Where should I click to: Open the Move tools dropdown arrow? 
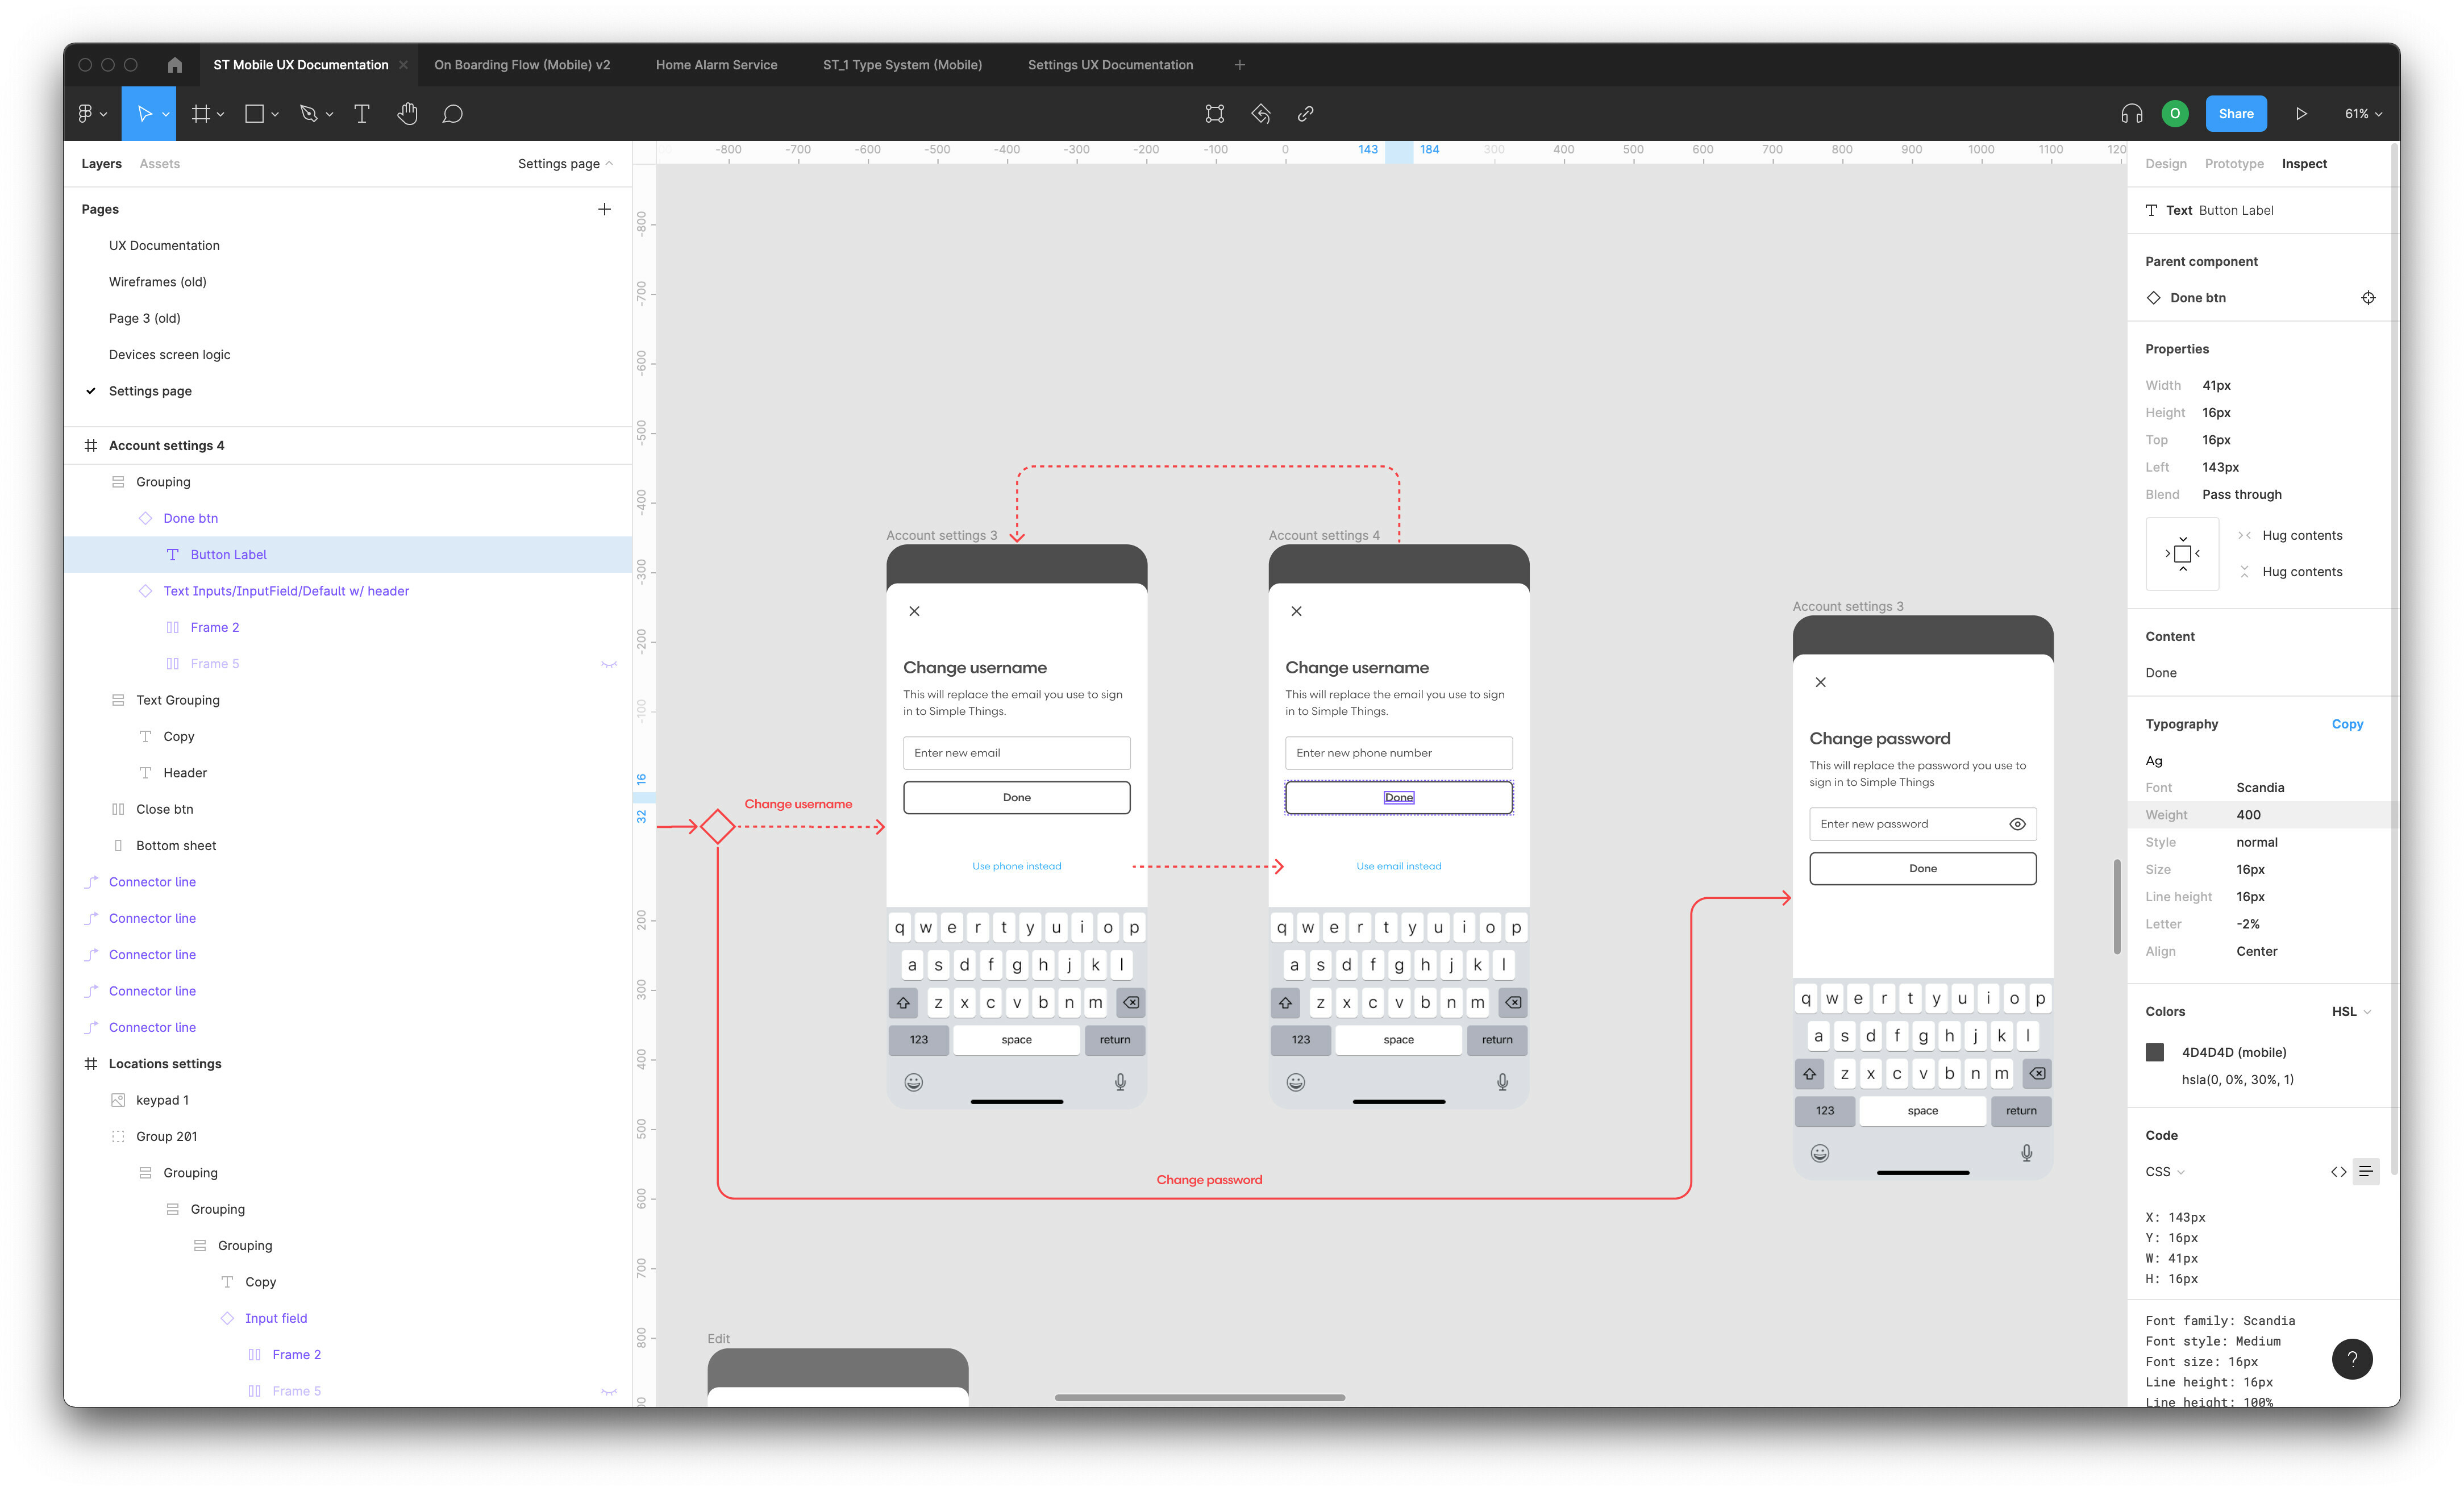(x=166, y=115)
